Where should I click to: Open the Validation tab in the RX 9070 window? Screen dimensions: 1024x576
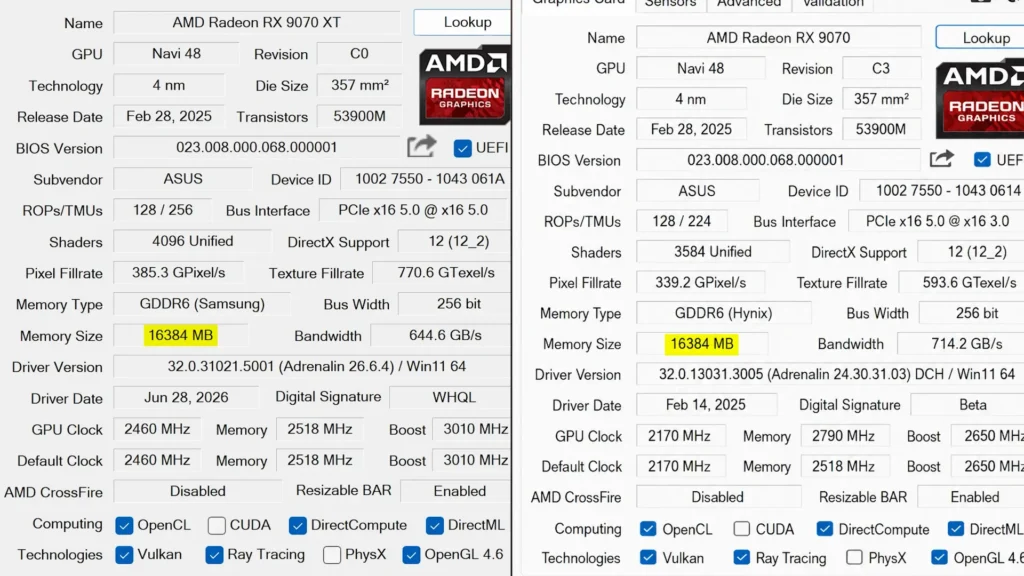[x=833, y=4]
